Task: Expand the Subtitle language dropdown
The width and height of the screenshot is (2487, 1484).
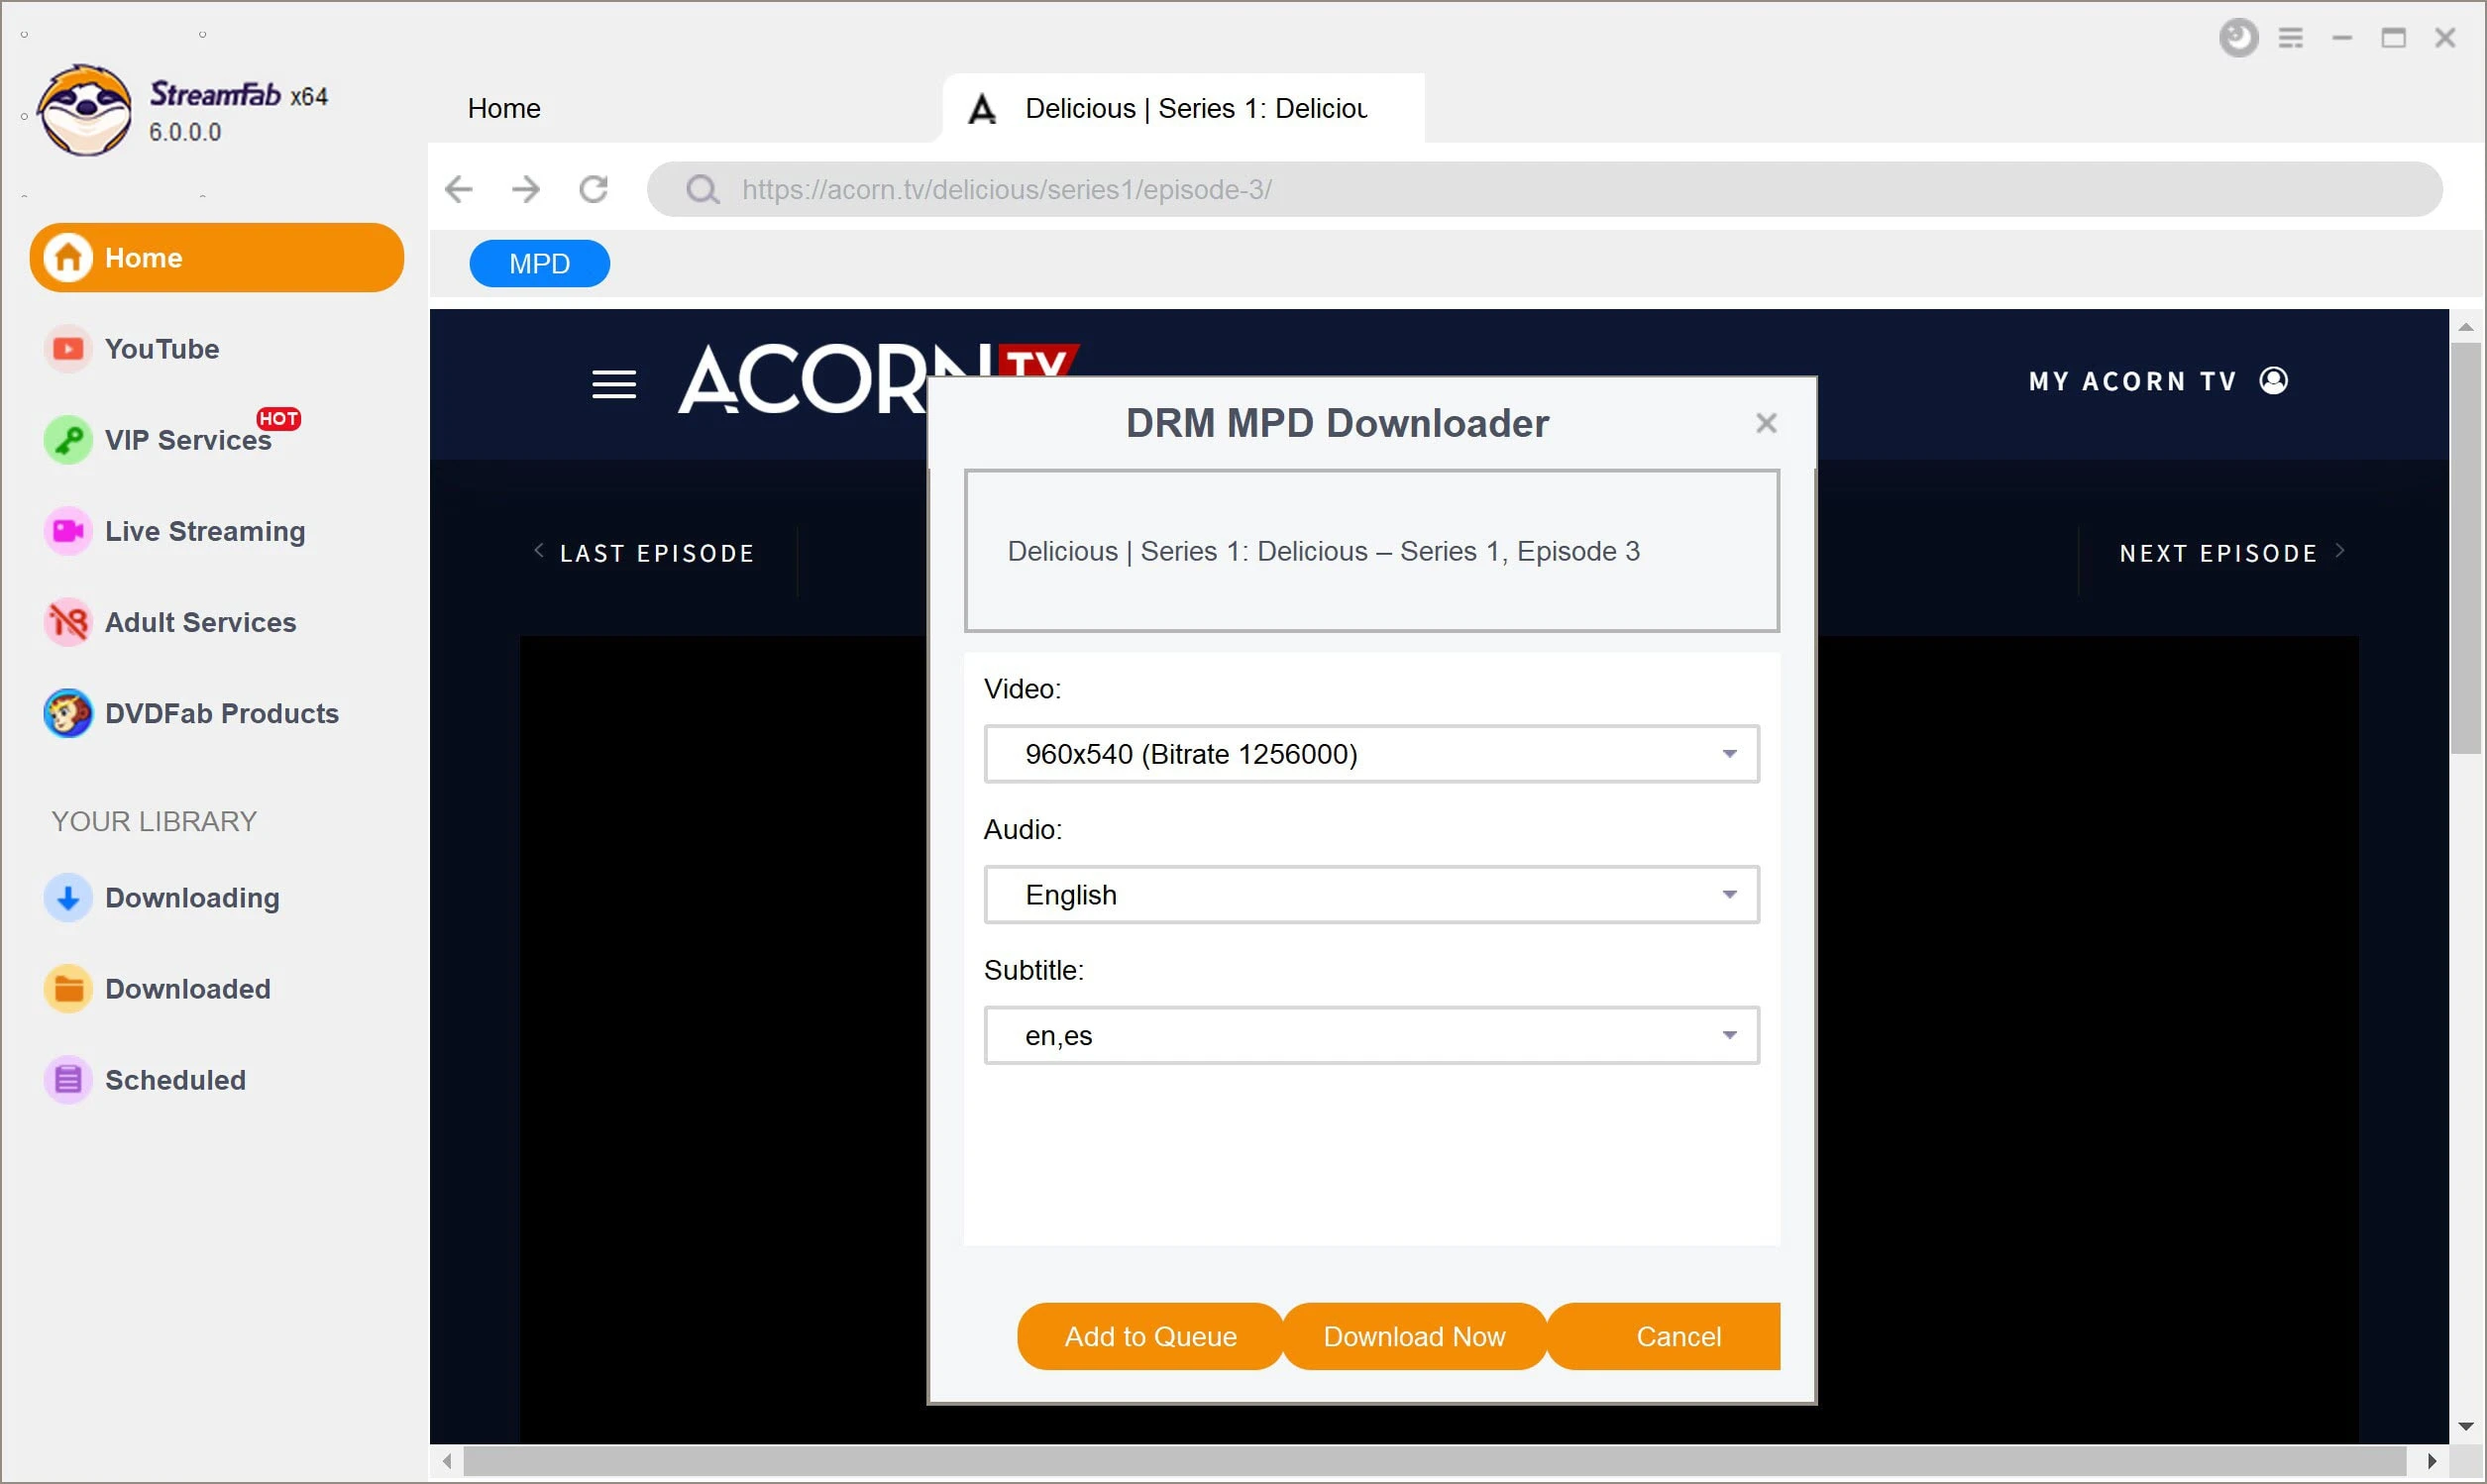Action: coord(1729,1033)
